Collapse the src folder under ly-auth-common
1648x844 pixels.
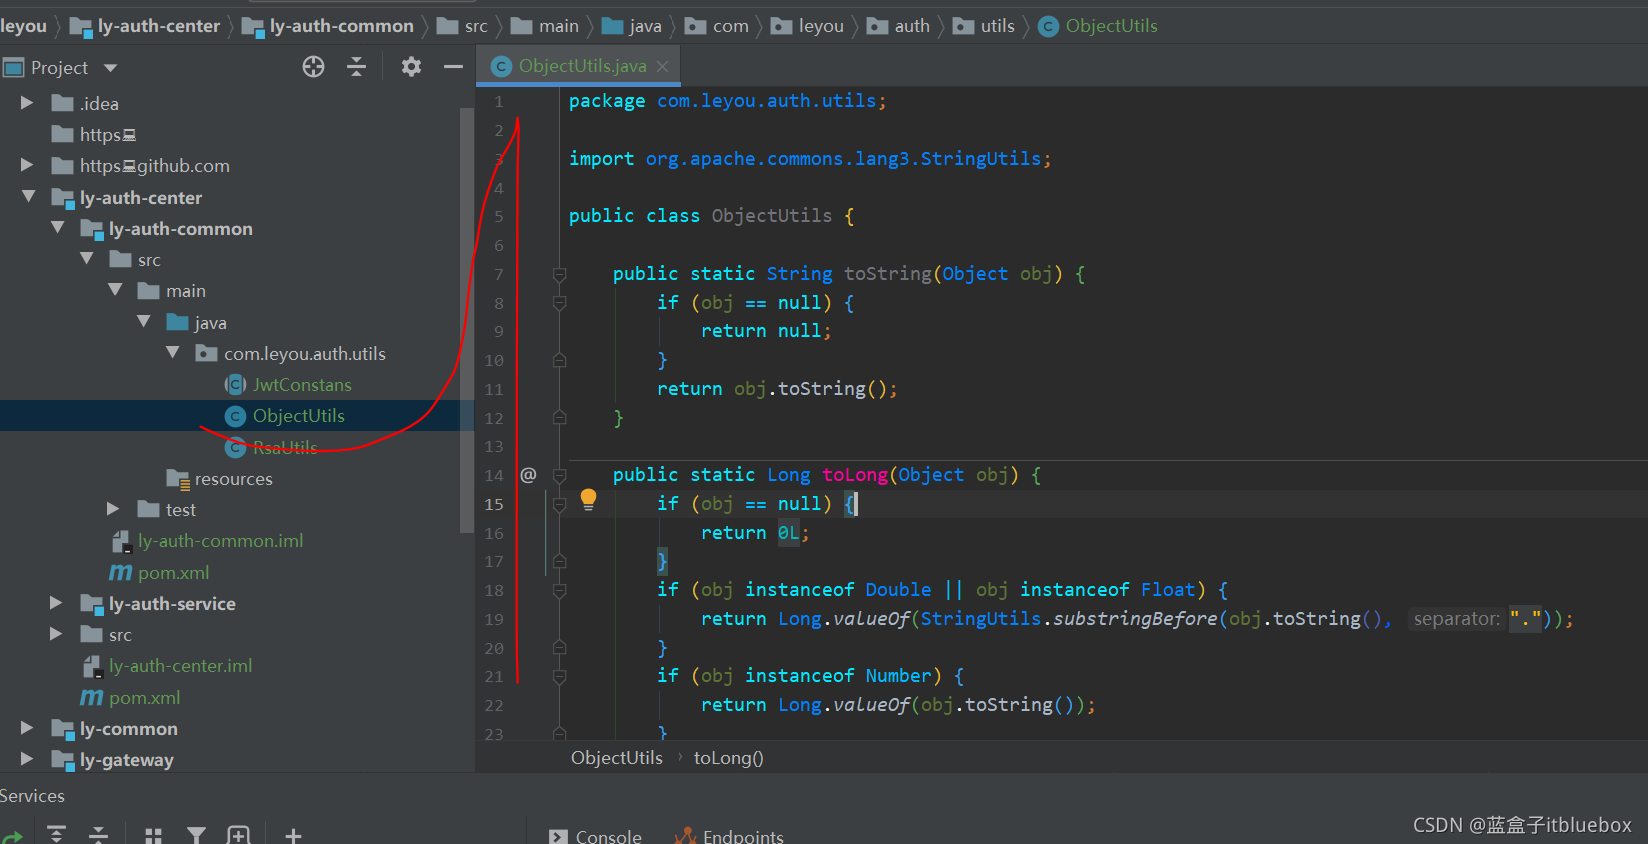click(x=86, y=259)
